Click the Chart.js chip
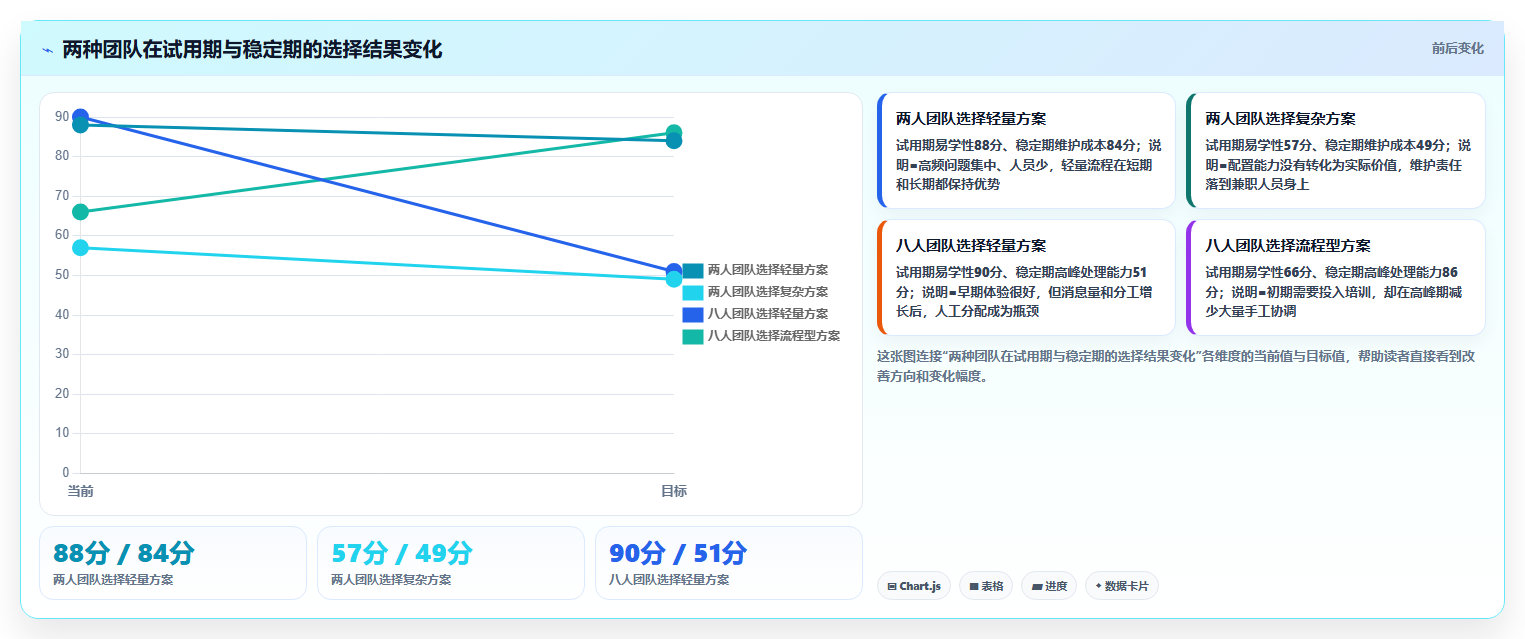1525x639 pixels. (x=914, y=586)
